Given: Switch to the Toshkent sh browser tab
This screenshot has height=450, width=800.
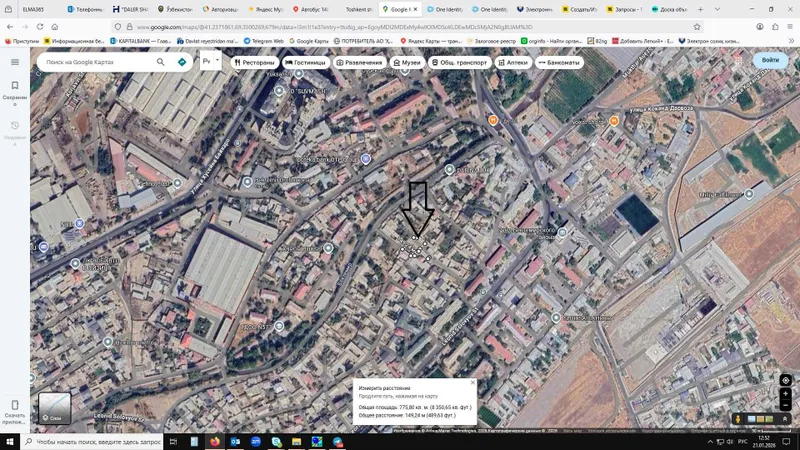Looking at the screenshot, I should (x=359, y=9).
